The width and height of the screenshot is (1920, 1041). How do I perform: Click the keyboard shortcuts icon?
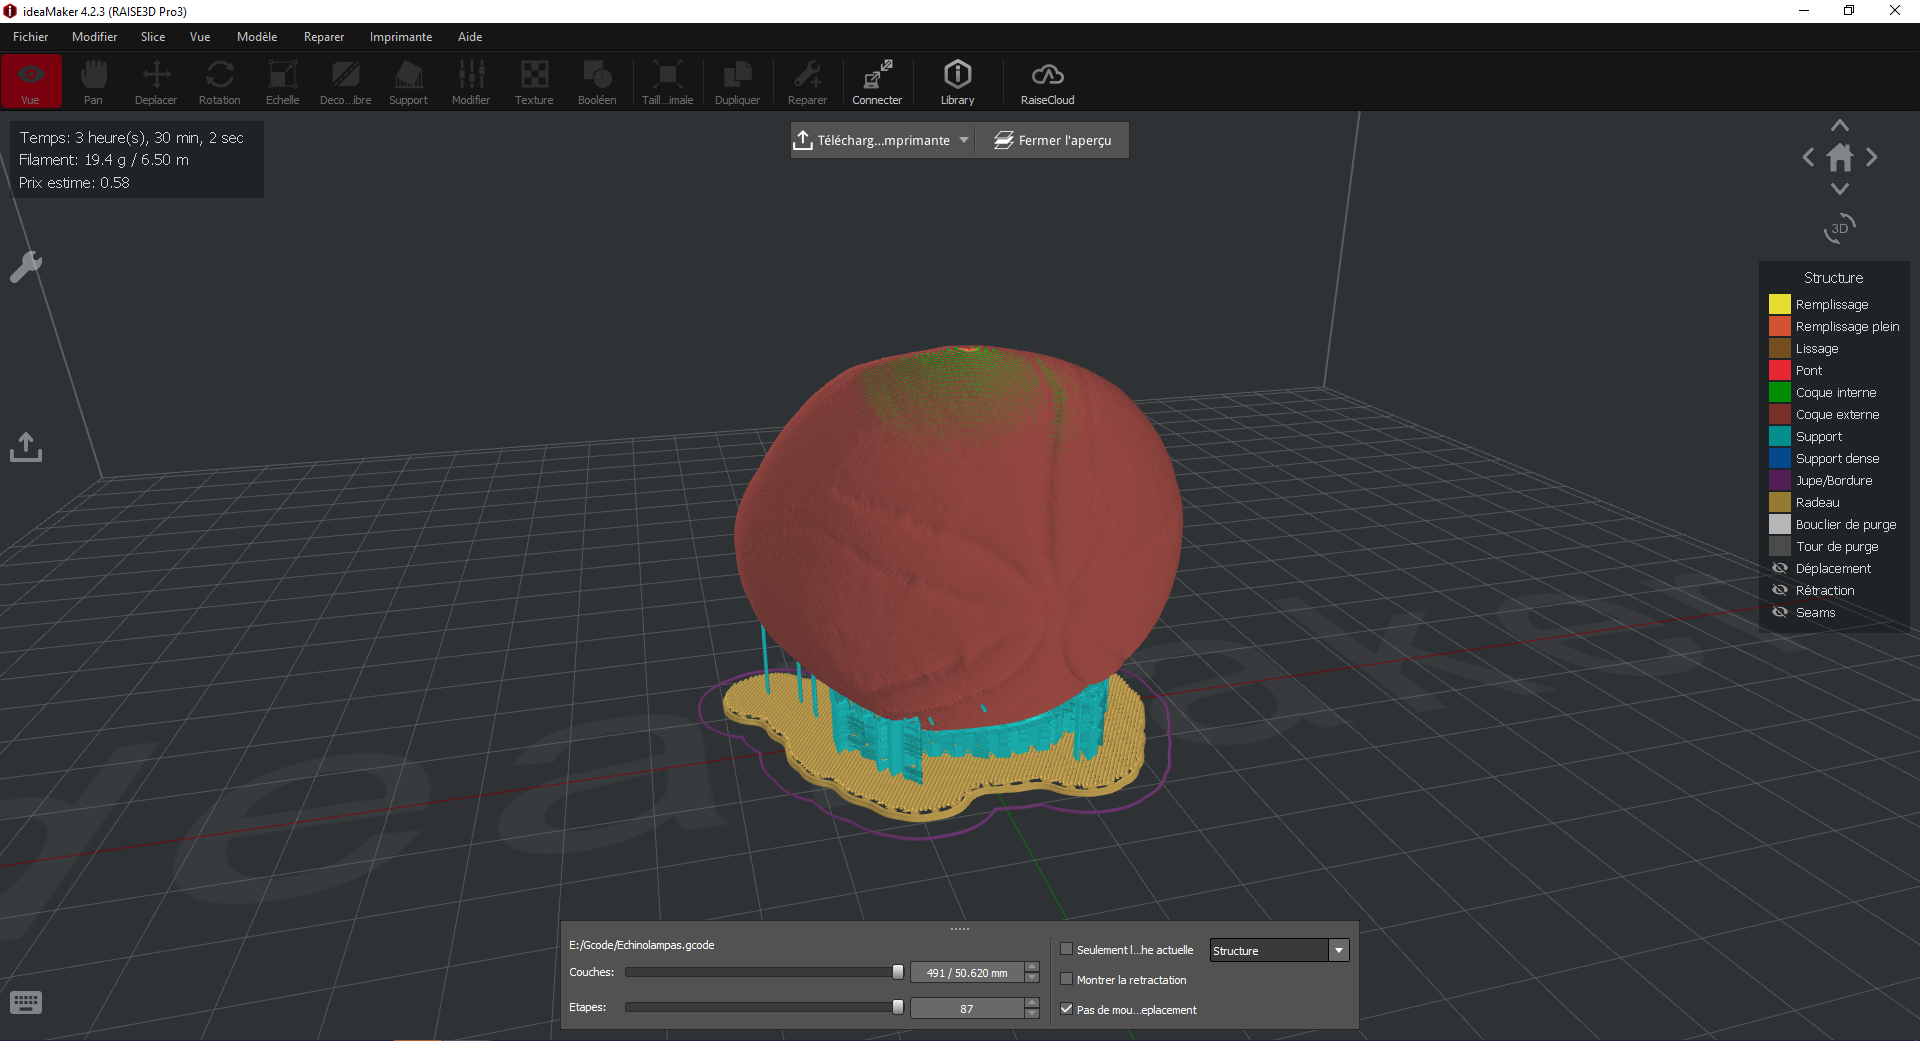[x=26, y=1002]
